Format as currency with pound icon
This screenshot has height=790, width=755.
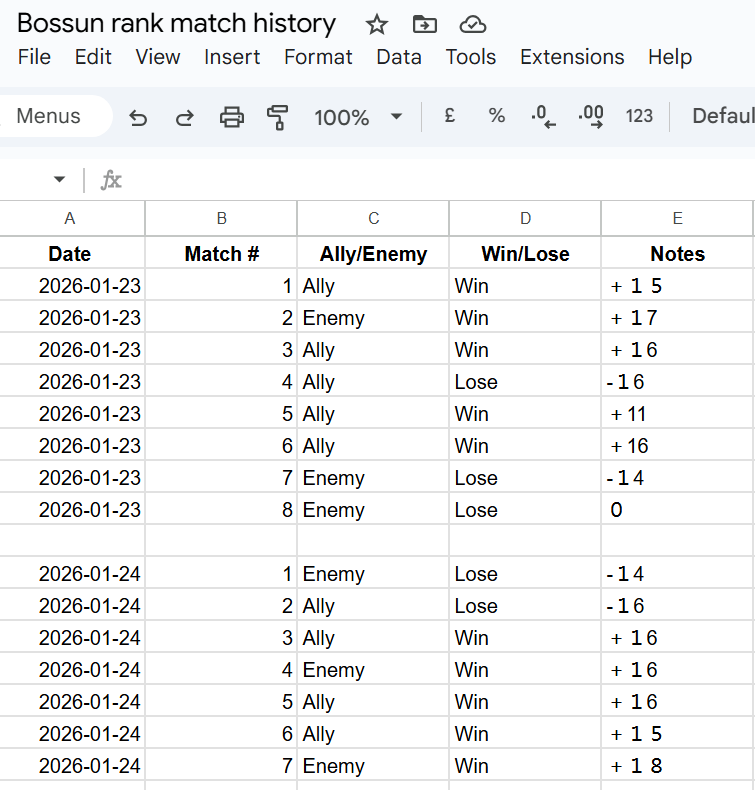(450, 115)
